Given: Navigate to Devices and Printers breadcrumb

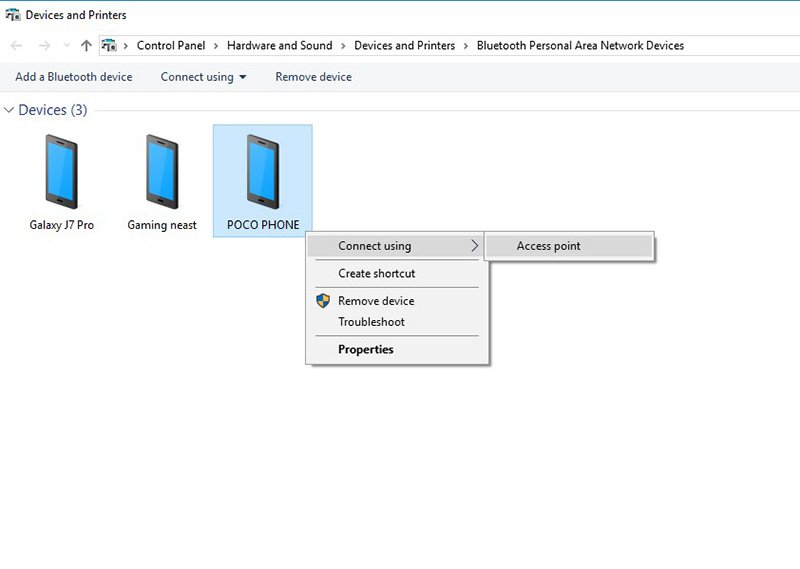Looking at the screenshot, I should pos(405,45).
